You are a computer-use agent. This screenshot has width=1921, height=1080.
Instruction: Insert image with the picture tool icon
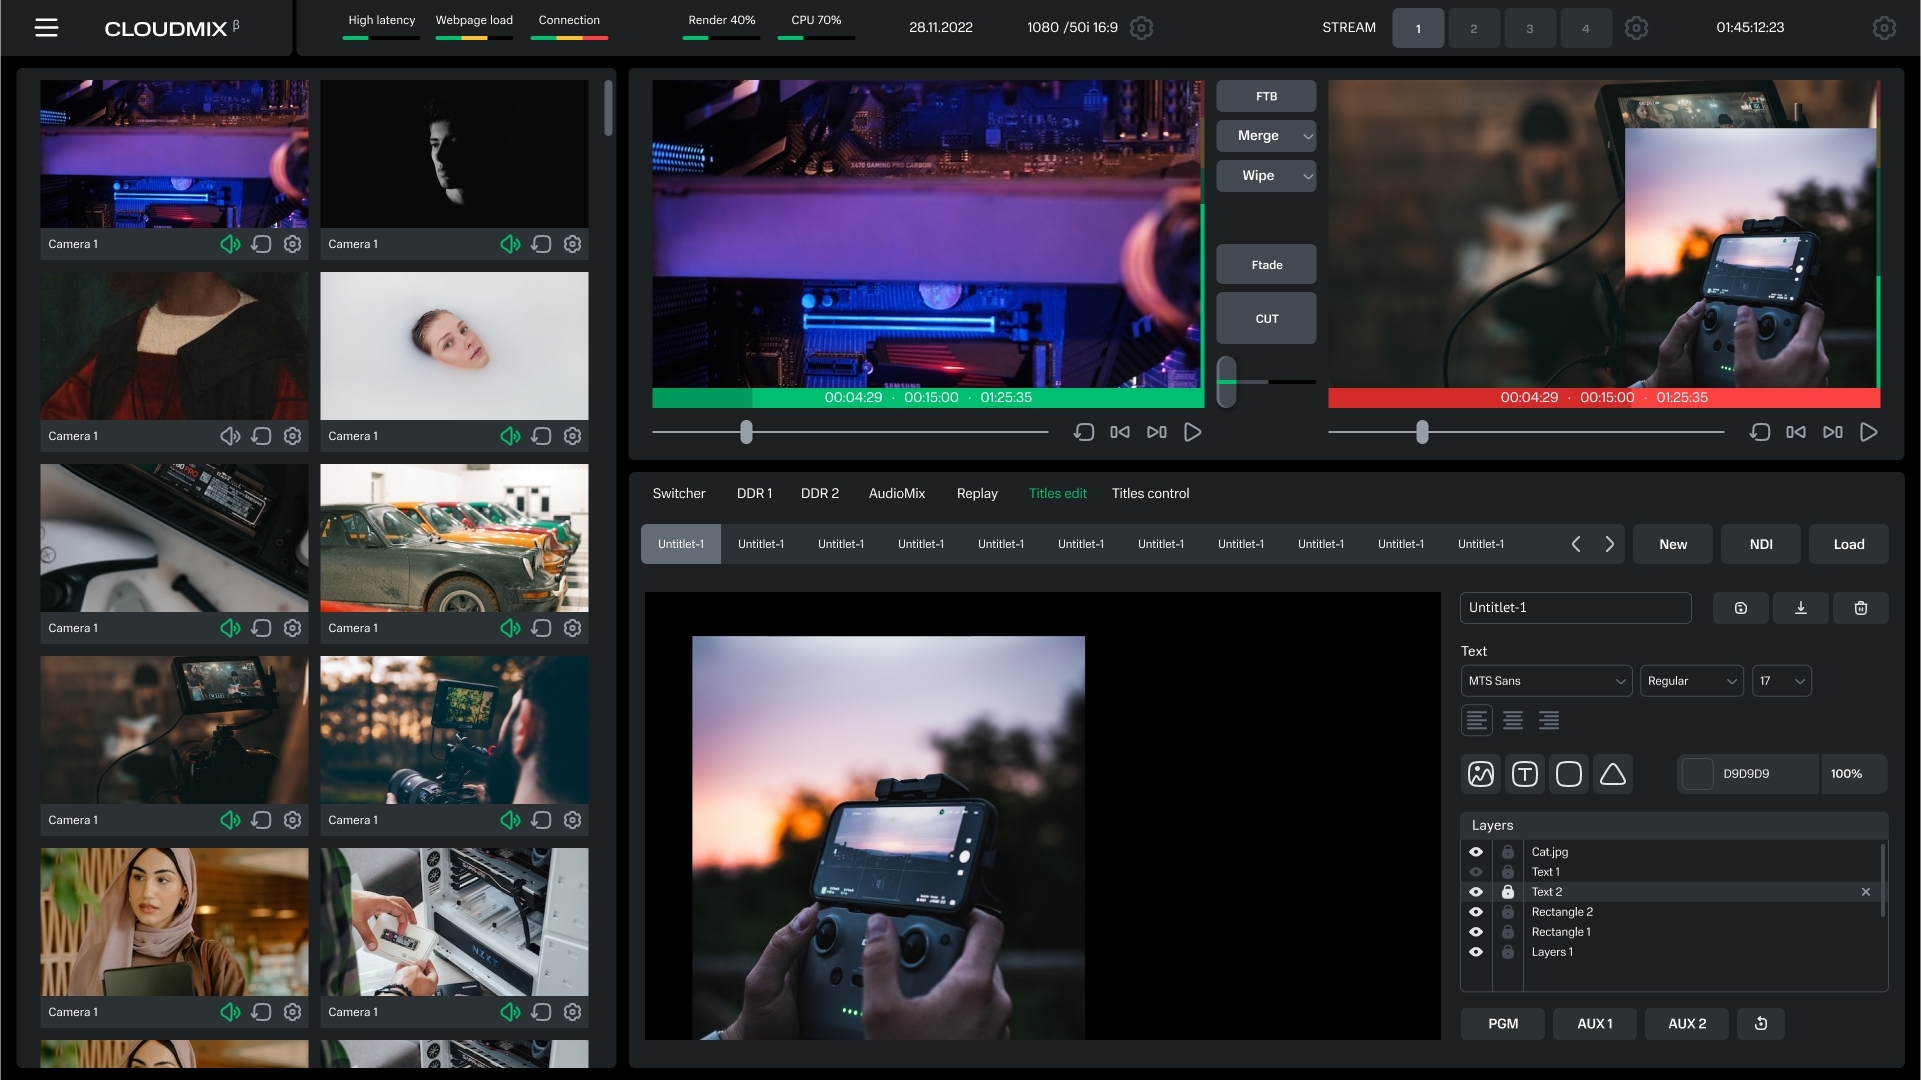(1480, 774)
